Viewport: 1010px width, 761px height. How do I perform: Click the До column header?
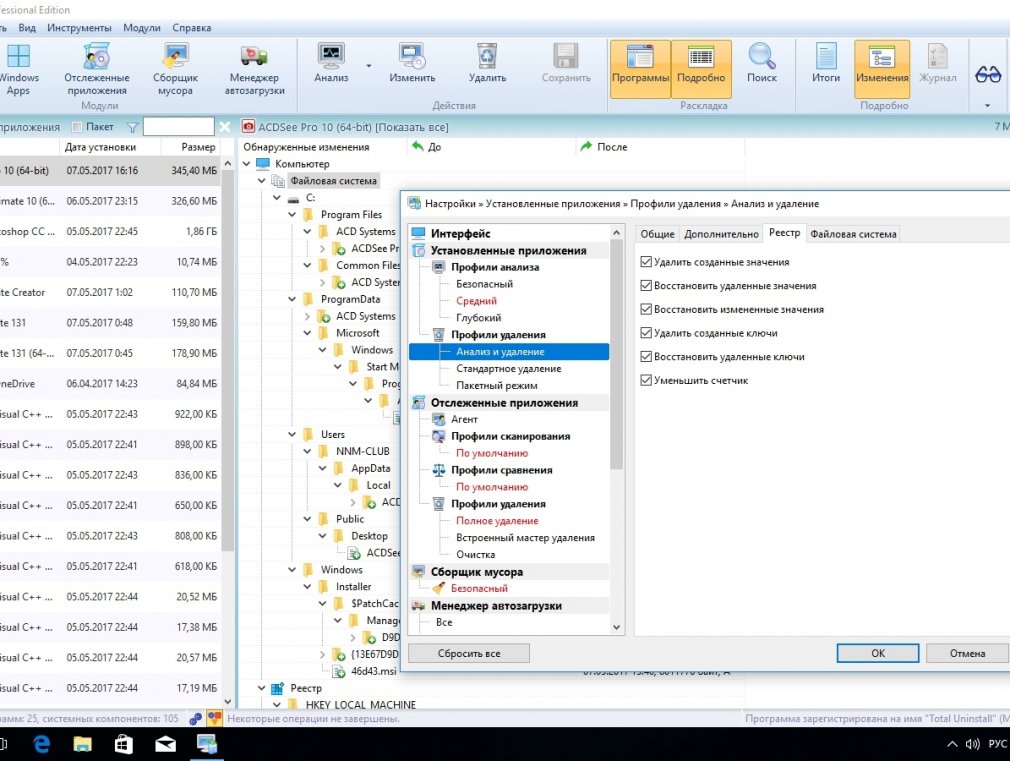coord(491,147)
